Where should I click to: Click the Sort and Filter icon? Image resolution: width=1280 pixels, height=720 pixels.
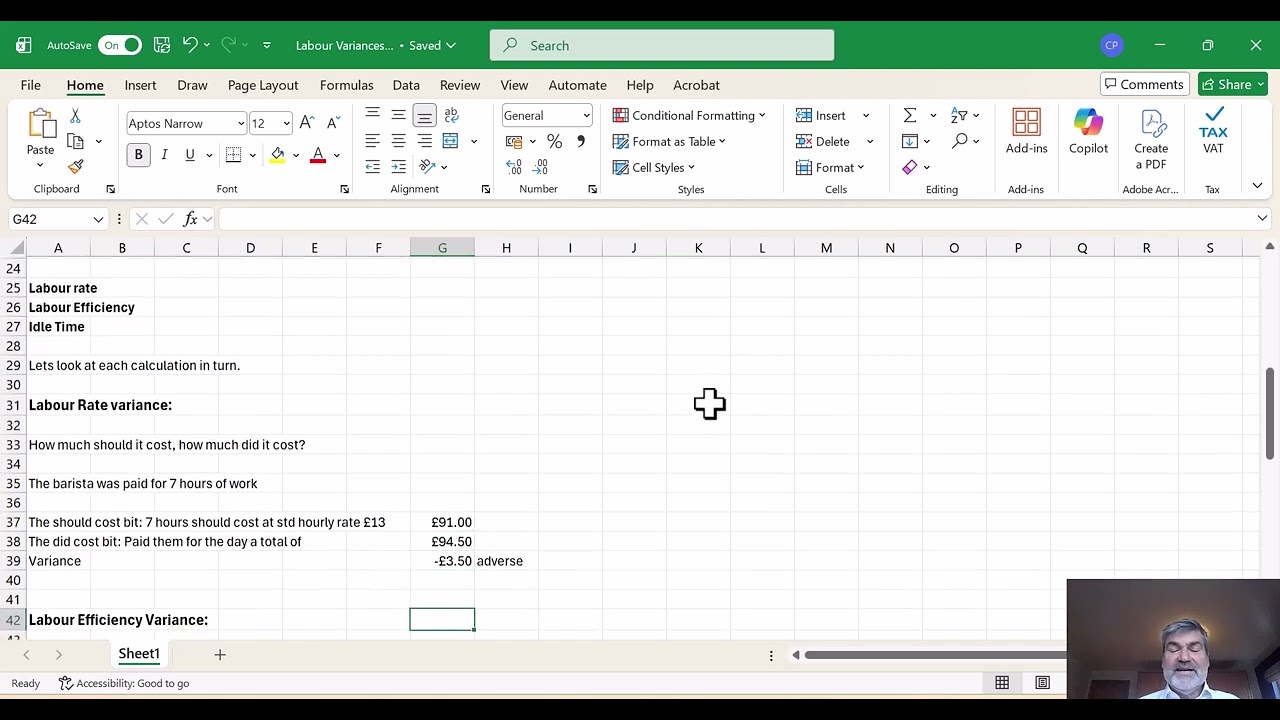(x=959, y=115)
